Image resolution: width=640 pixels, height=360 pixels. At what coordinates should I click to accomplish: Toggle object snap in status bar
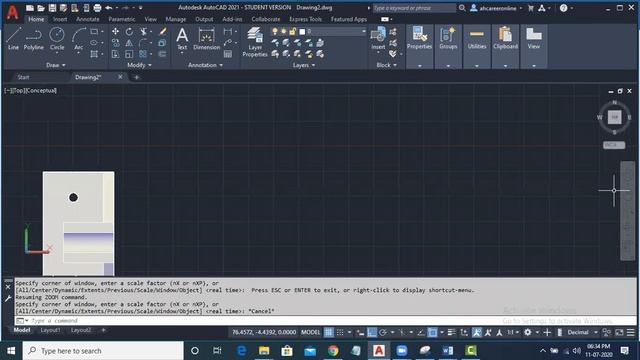tap(432, 333)
